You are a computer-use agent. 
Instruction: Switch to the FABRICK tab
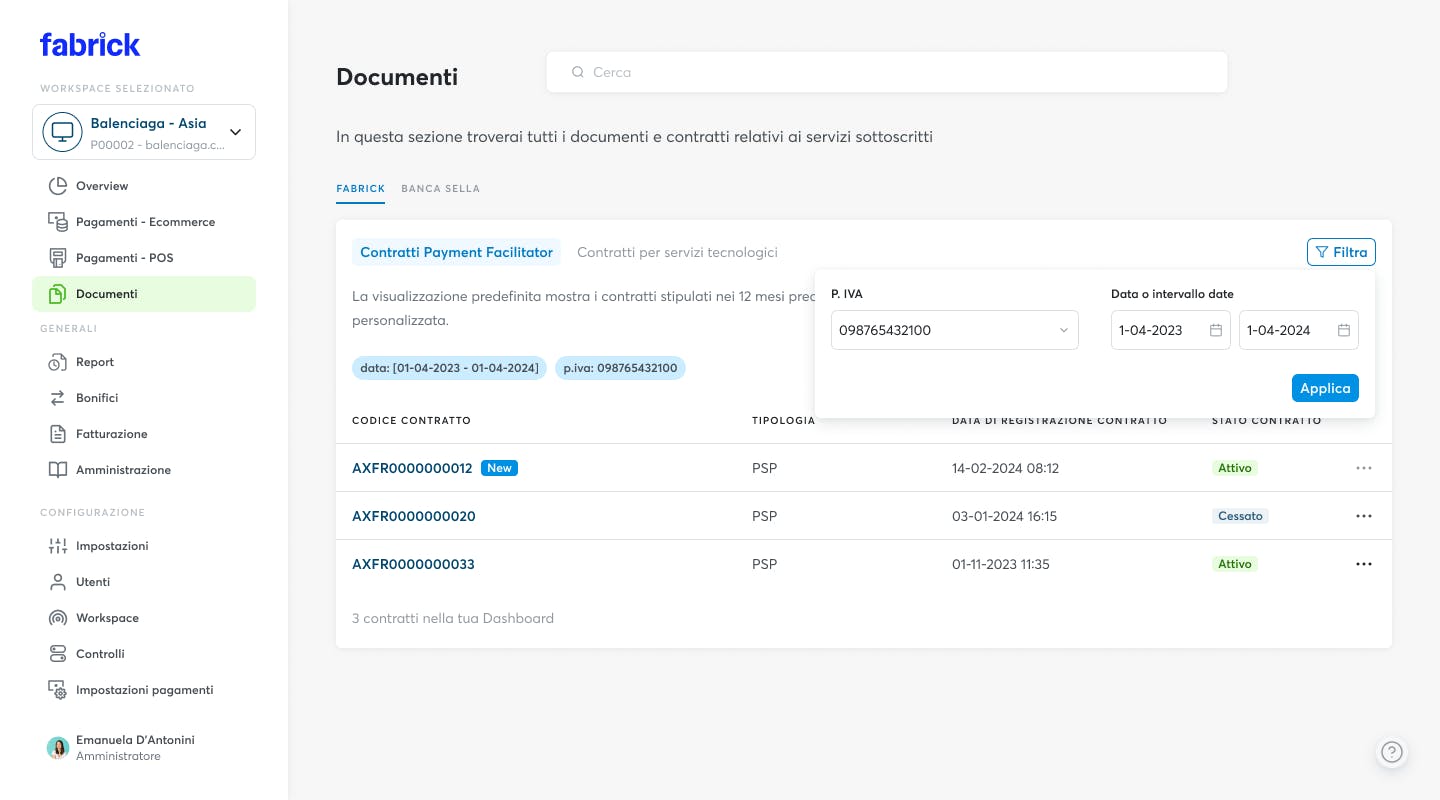(x=360, y=188)
